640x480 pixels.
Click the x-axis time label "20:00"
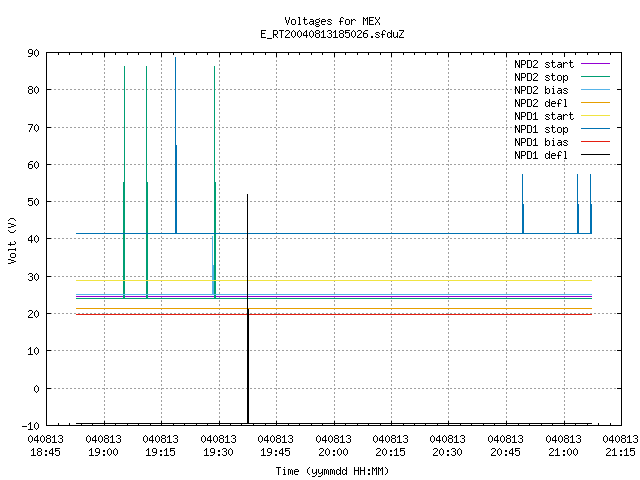333,453
